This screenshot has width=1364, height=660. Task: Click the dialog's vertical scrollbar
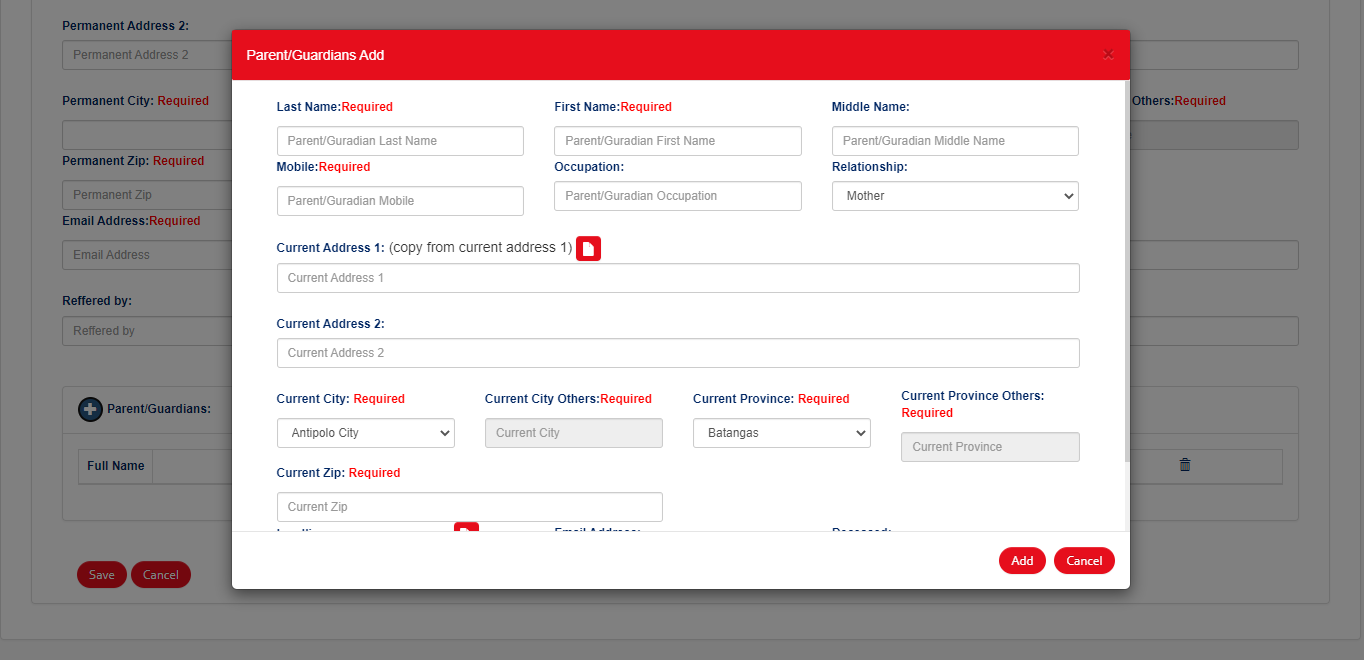click(1126, 280)
